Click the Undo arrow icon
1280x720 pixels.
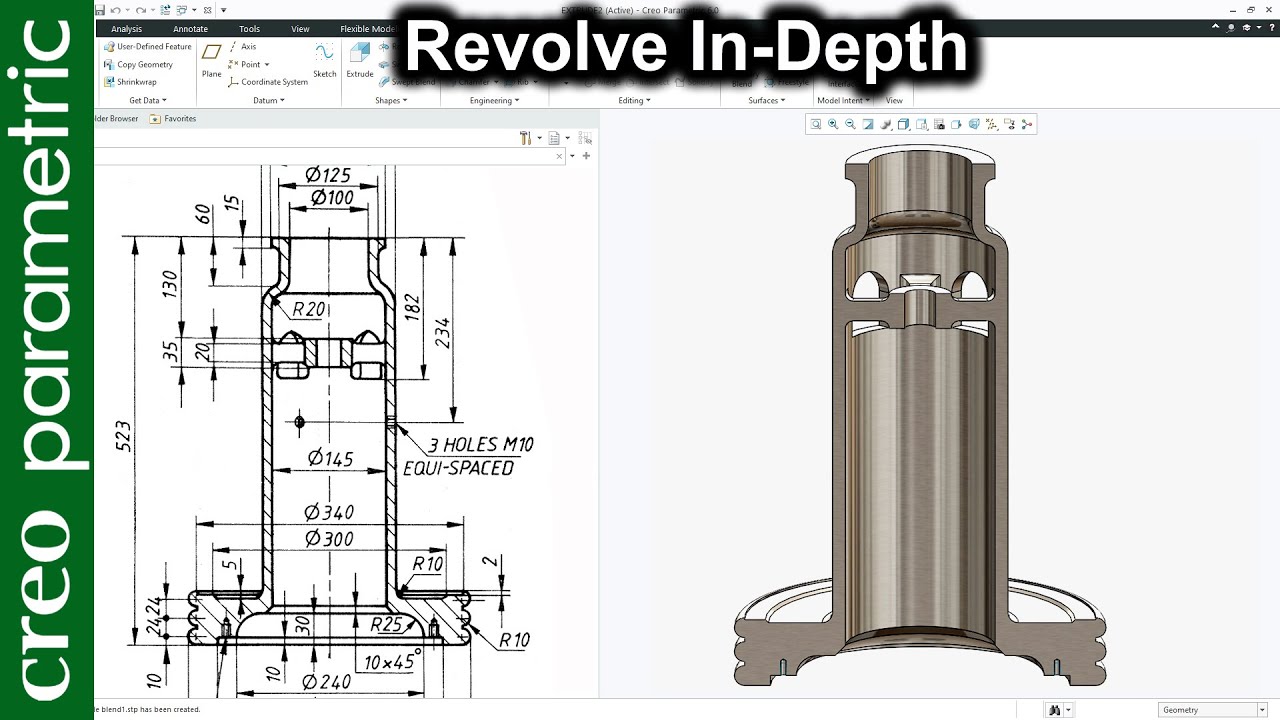click(x=115, y=10)
